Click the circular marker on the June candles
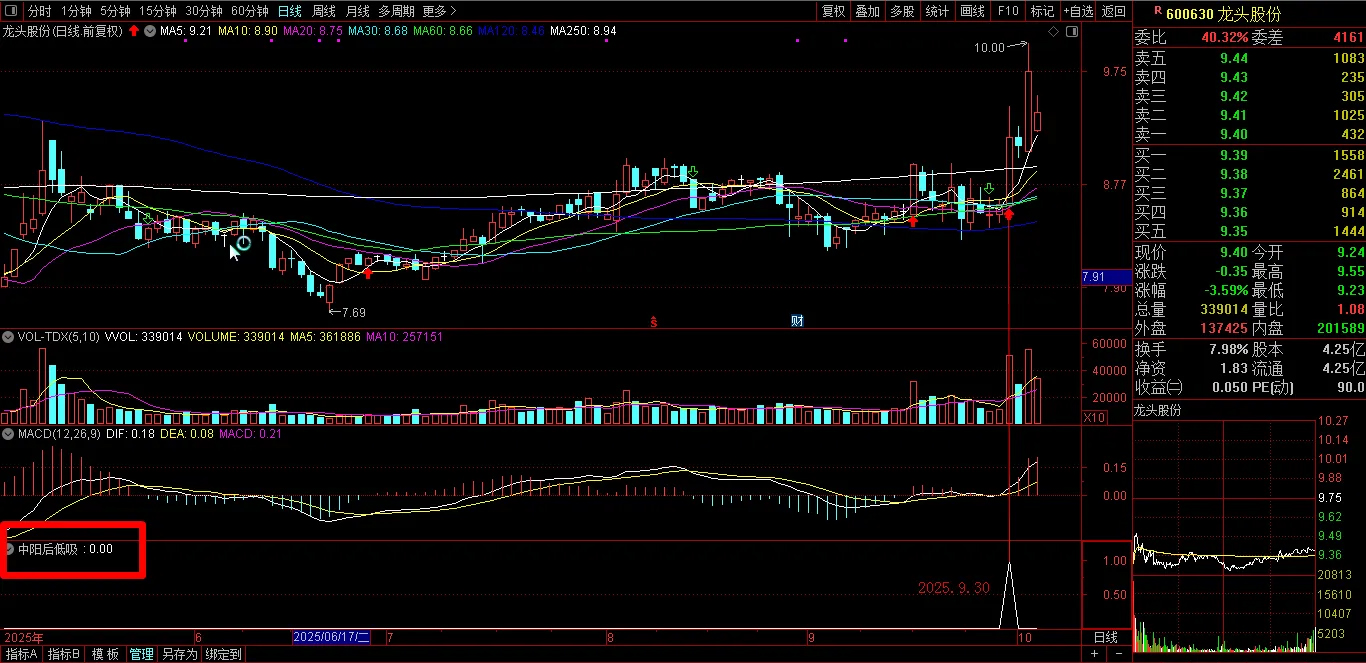This screenshot has width=1366, height=663. 243,242
